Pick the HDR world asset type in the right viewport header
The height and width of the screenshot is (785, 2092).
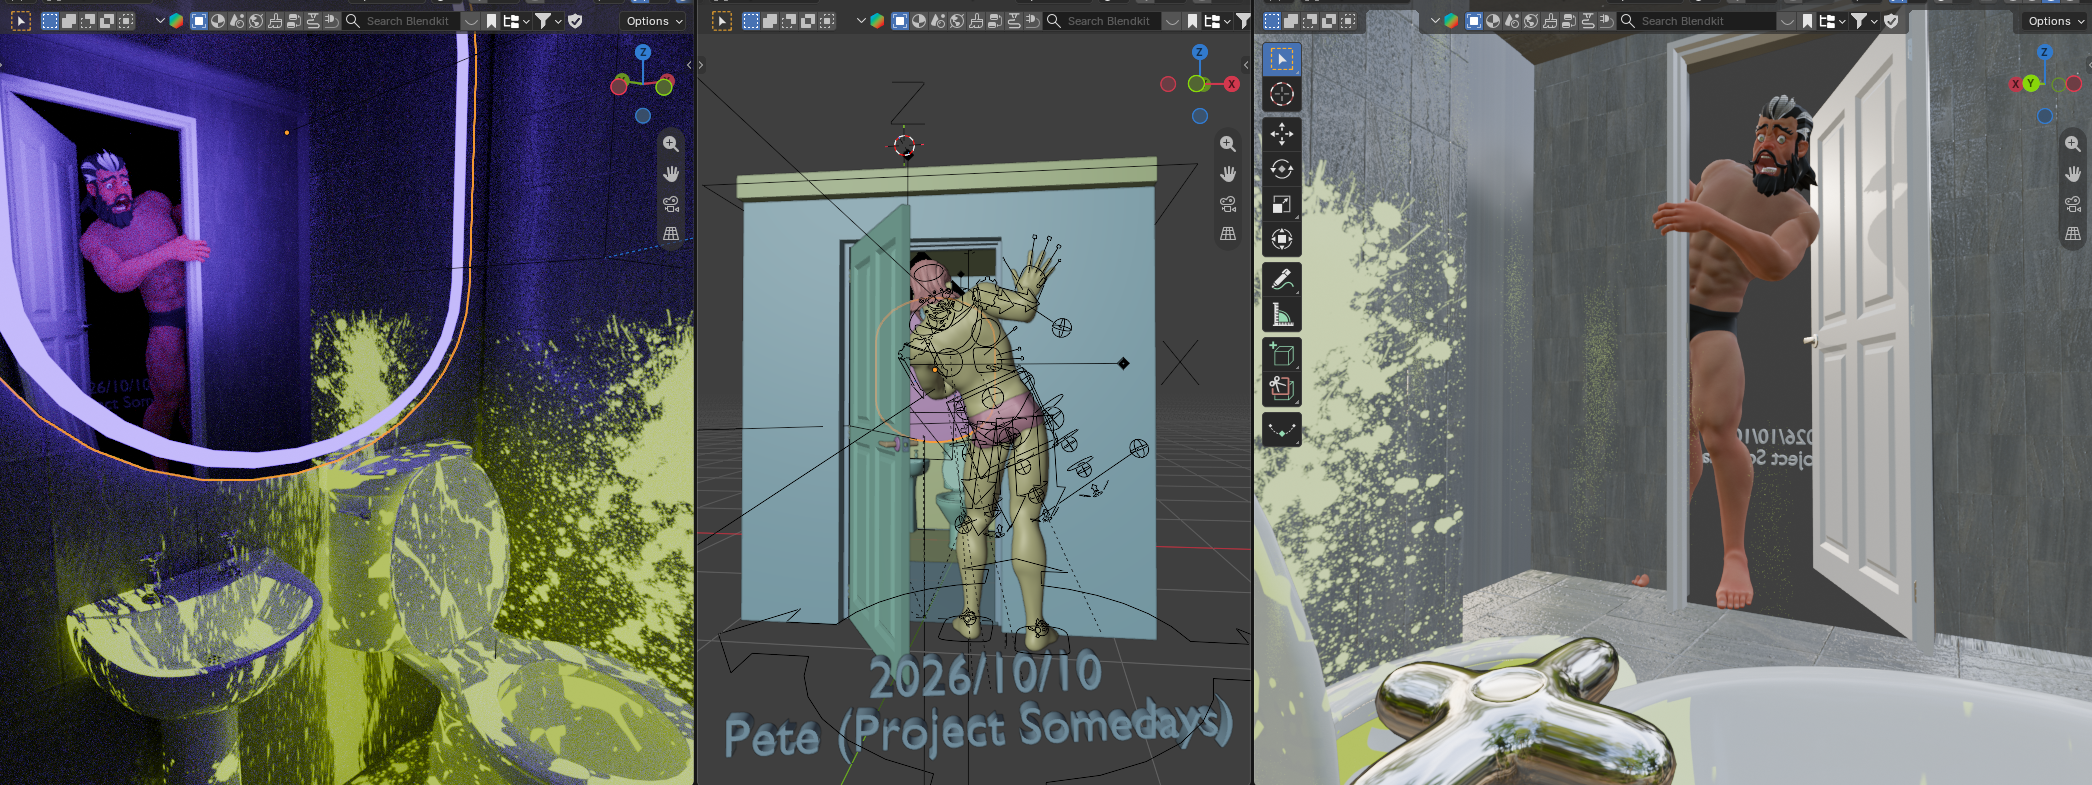click(x=1531, y=21)
